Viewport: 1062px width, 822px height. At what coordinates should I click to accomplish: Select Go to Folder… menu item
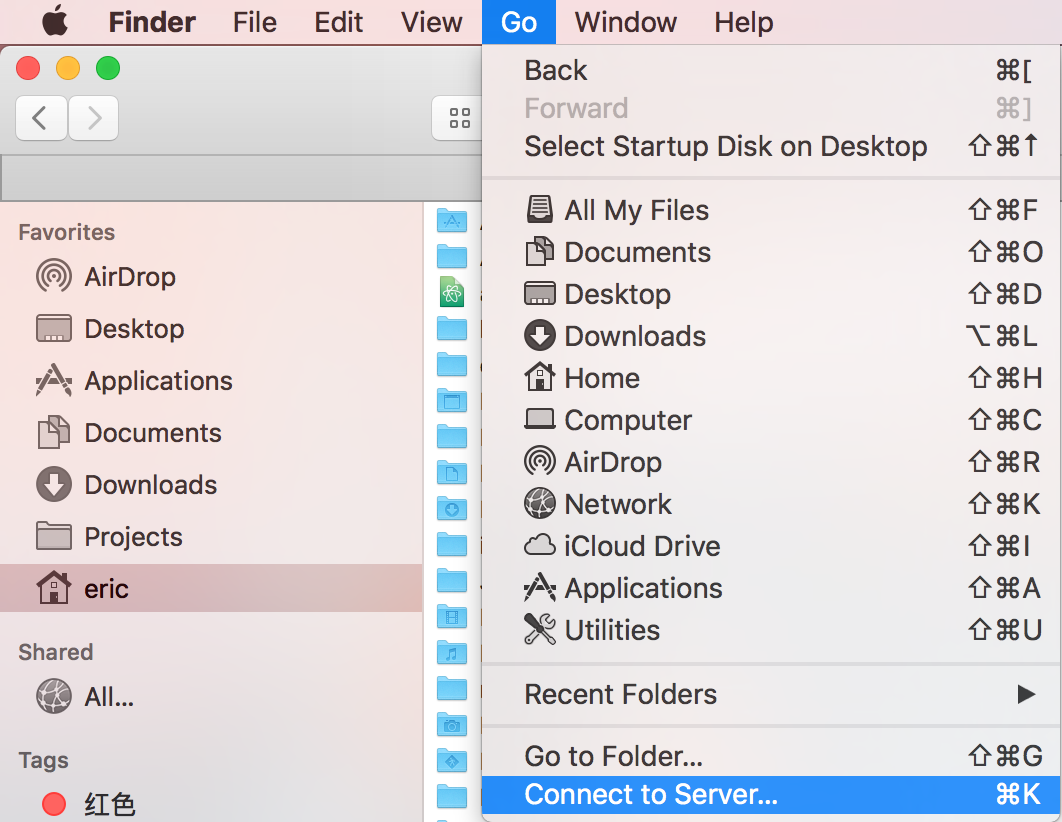pyautogui.click(x=771, y=756)
